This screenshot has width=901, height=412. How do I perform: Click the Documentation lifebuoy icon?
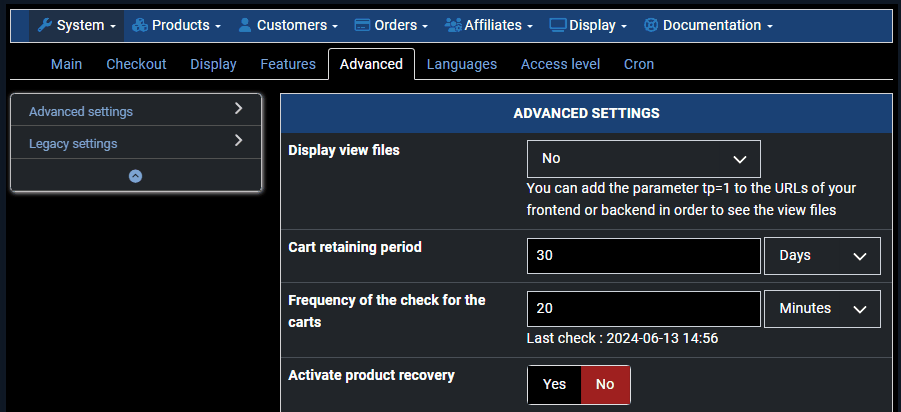click(650, 25)
